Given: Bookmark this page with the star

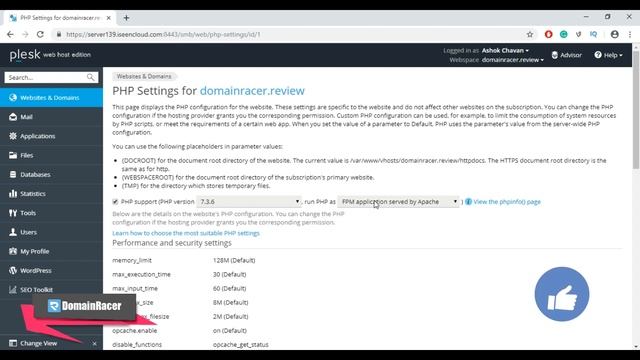Looking at the screenshot, I should click(x=530, y=34).
